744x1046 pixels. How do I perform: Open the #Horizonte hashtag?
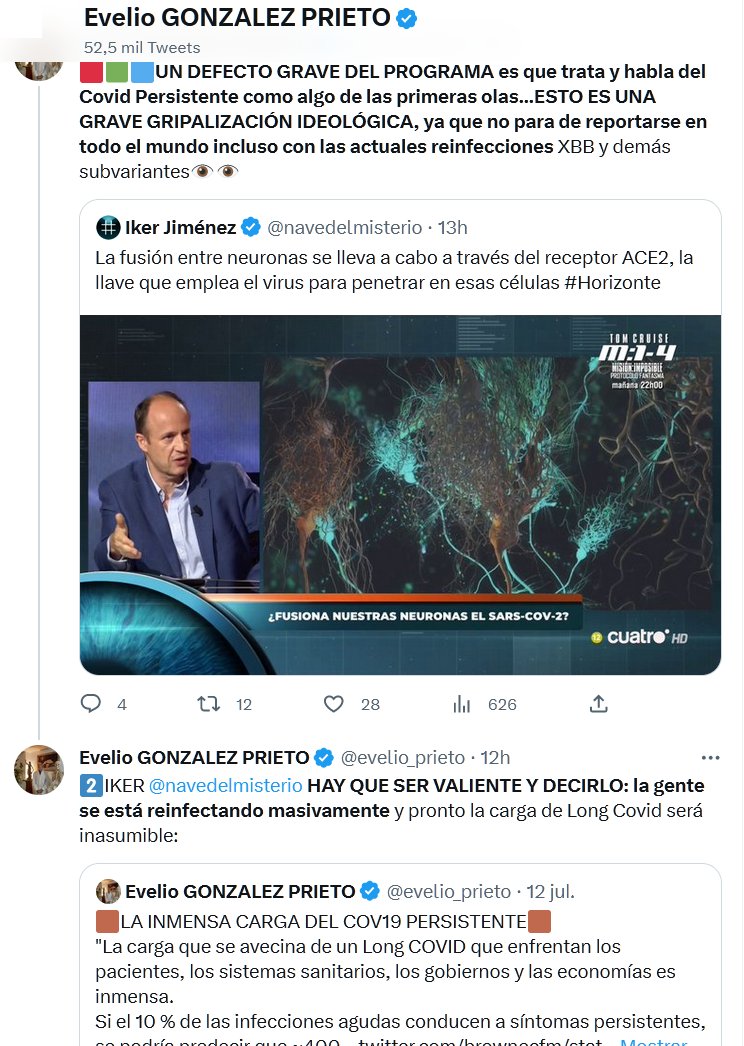613,282
